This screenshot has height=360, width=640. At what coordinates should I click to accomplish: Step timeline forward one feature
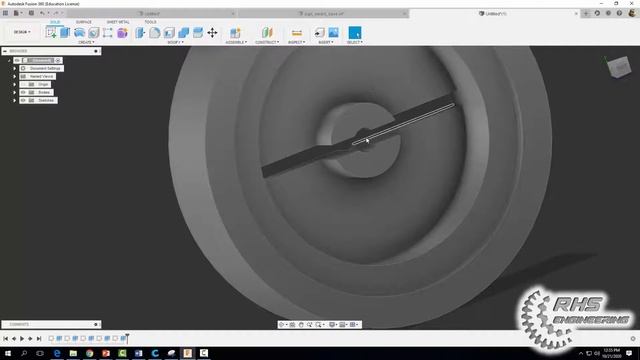click(30, 338)
